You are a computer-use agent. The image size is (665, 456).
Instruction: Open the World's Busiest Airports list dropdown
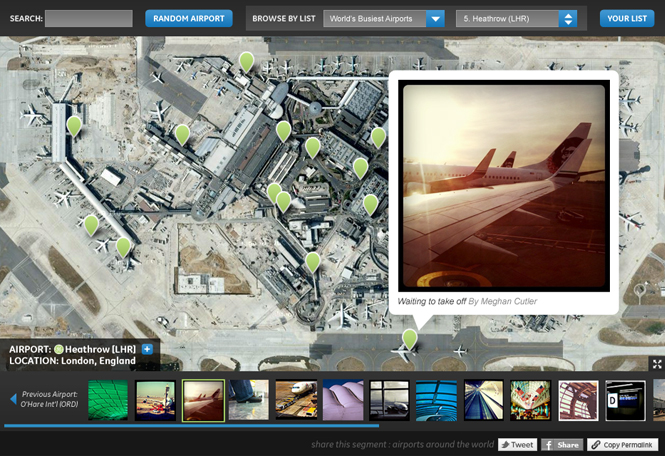point(384,18)
